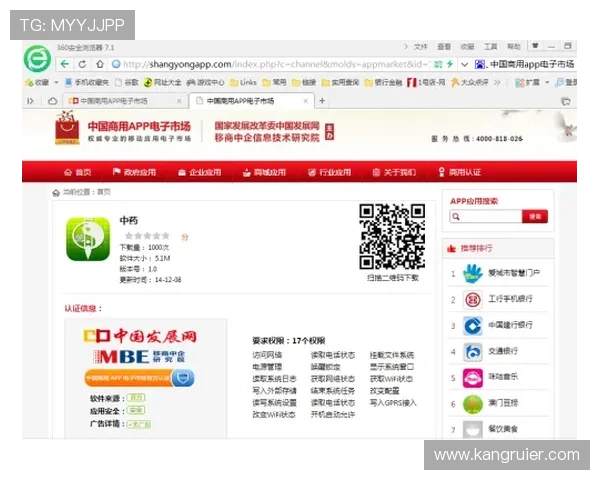Close the active 中国商用APP电子市场 tab
Viewport: 600px width, 480px height.
tap(305, 101)
